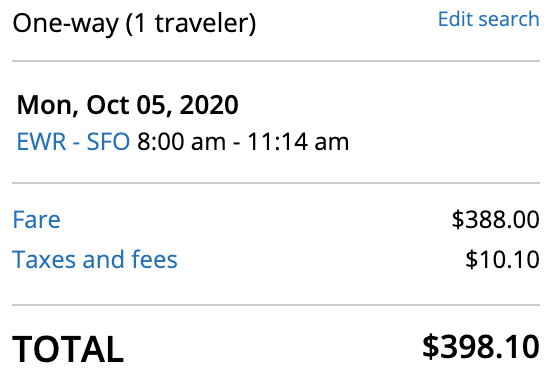Click the Edit search link
This screenshot has width=554, height=372.
coord(489,19)
